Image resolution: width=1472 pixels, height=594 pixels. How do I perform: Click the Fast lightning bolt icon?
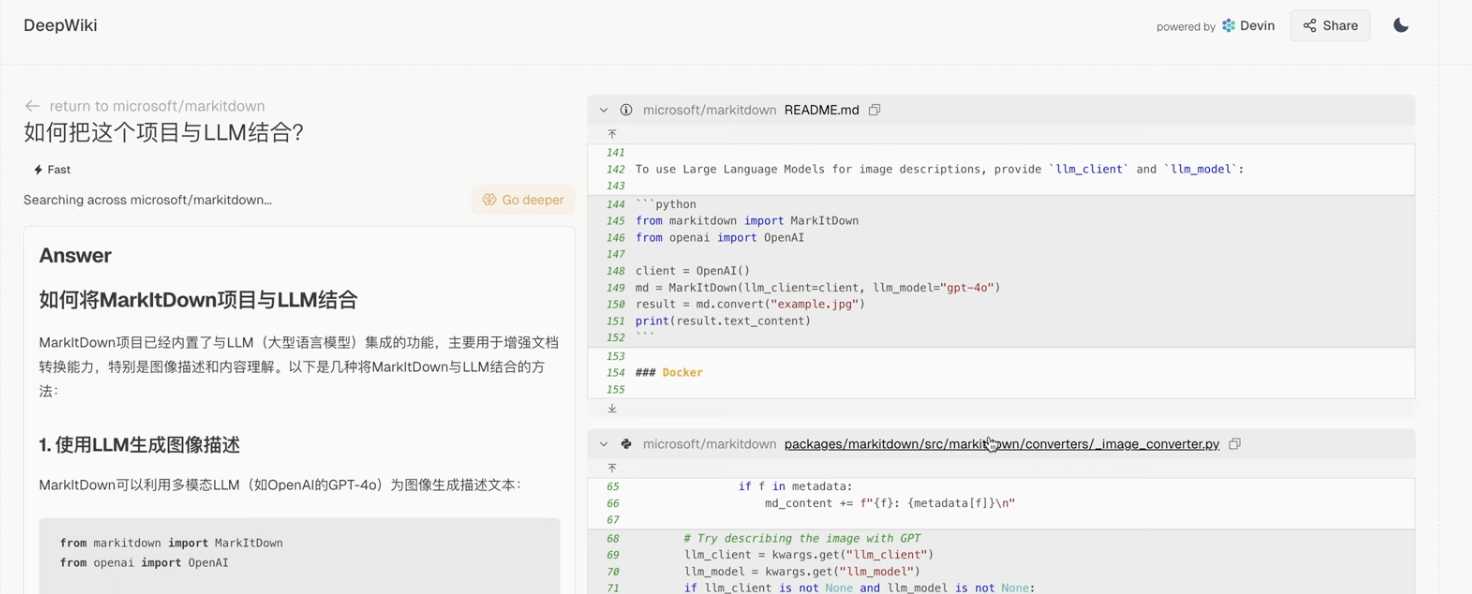[38, 170]
